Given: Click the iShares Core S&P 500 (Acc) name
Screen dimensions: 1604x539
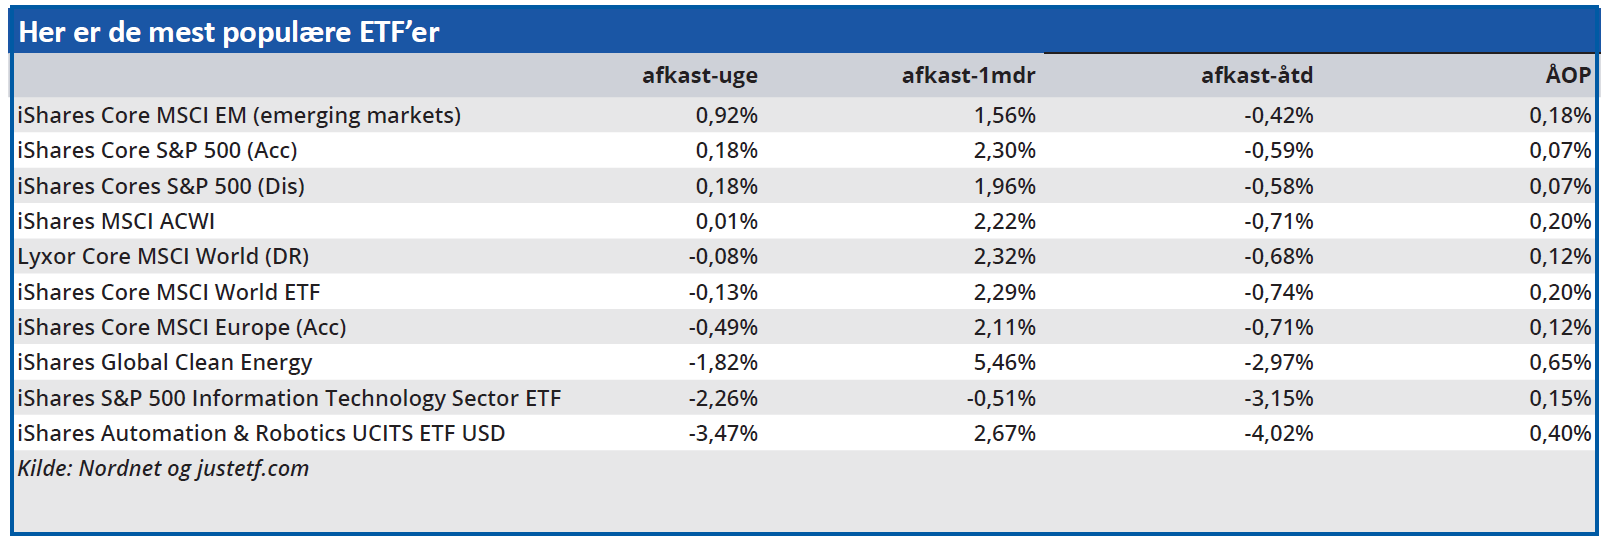Looking at the screenshot, I should (x=157, y=151).
